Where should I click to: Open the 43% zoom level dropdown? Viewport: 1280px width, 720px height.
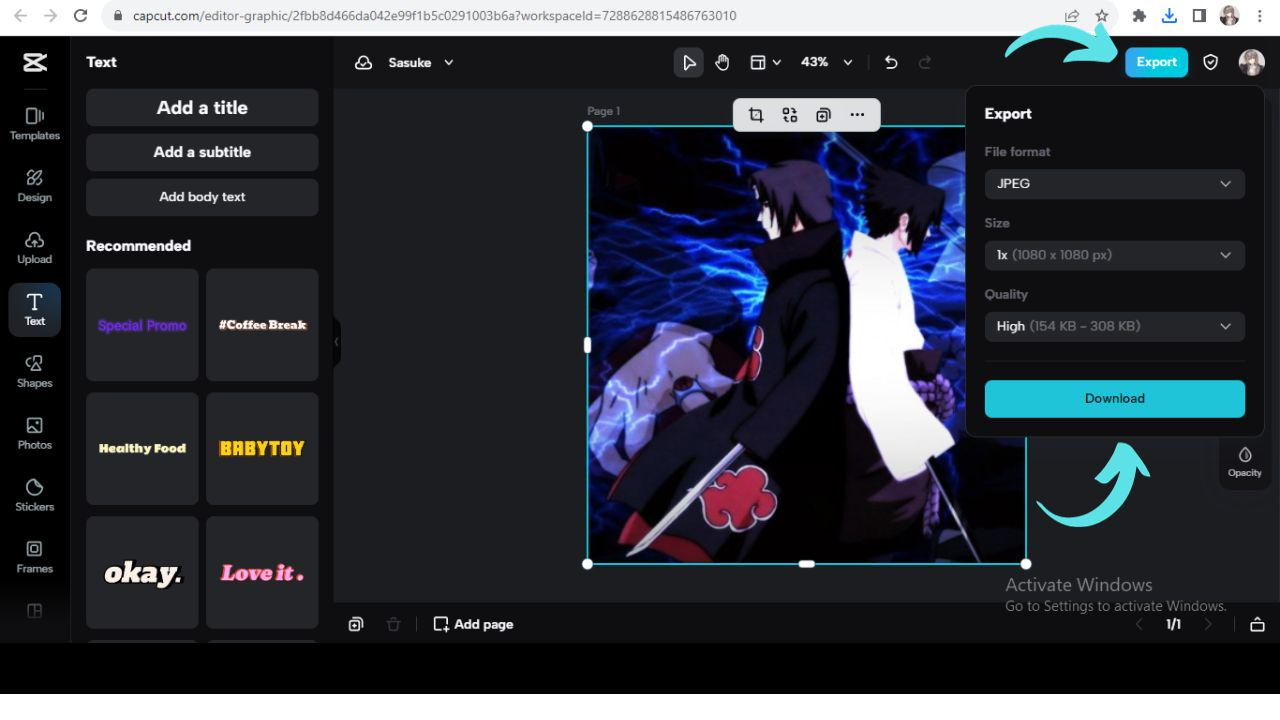click(x=827, y=62)
